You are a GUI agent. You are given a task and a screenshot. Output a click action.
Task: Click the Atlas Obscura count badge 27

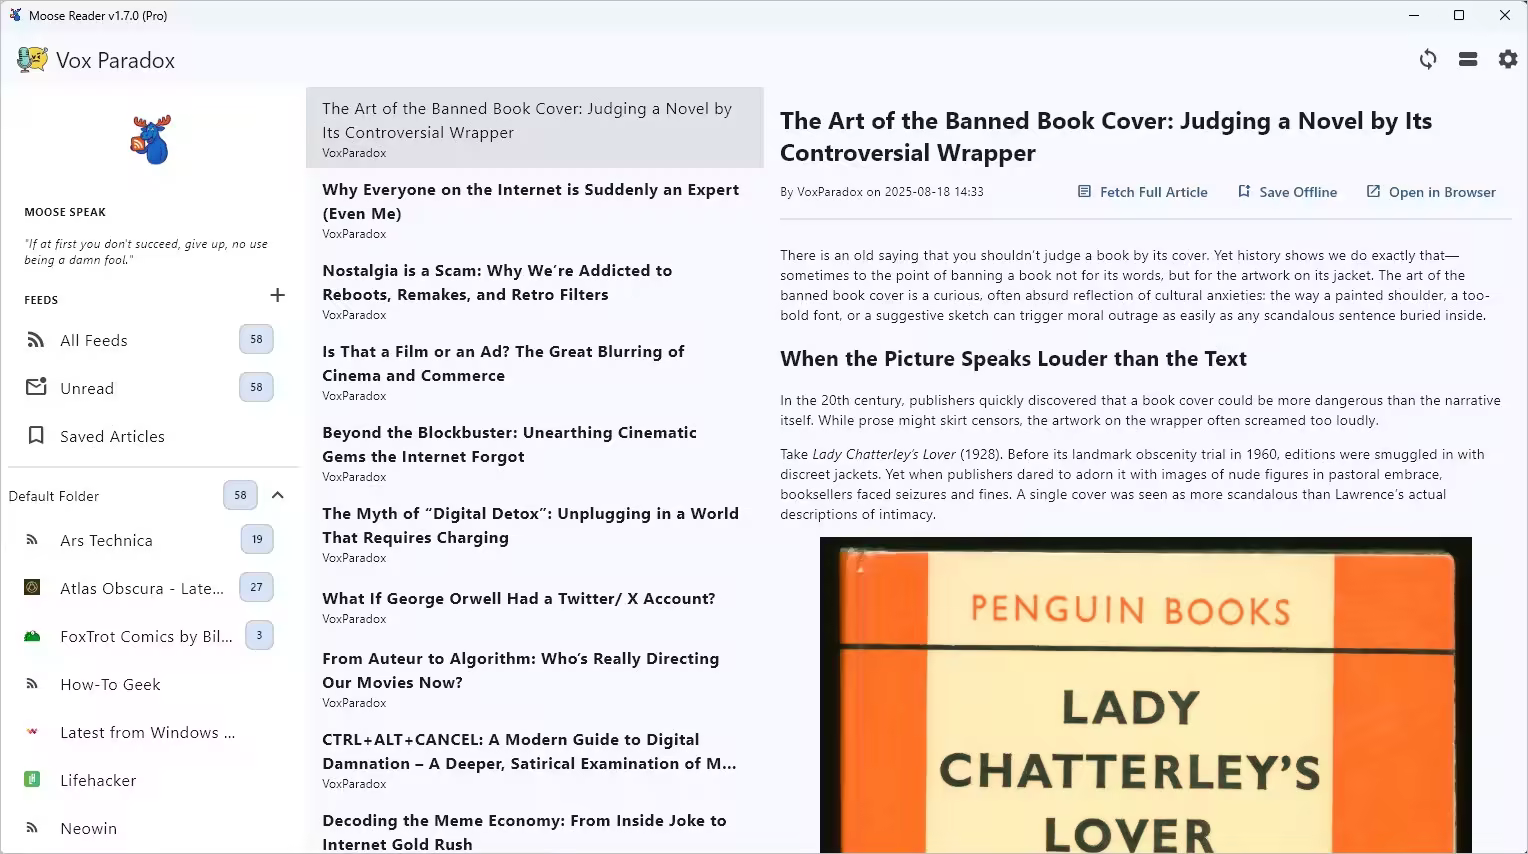coord(256,587)
